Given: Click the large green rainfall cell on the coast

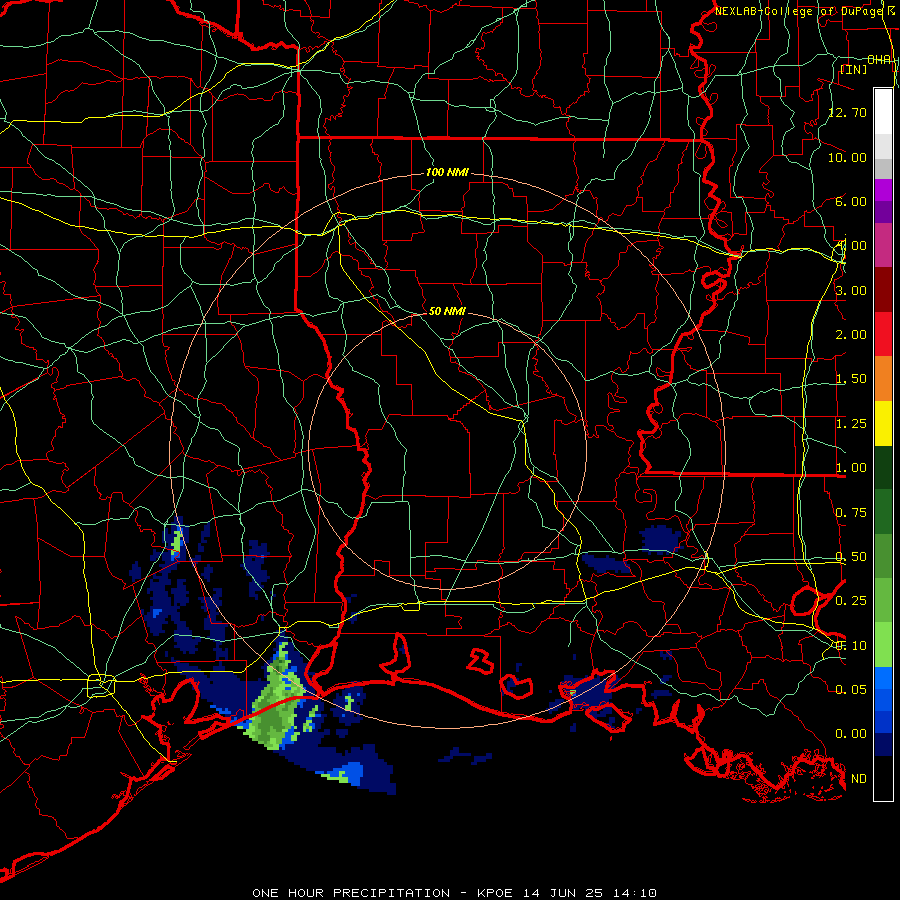Looking at the screenshot, I should coord(278,703).
